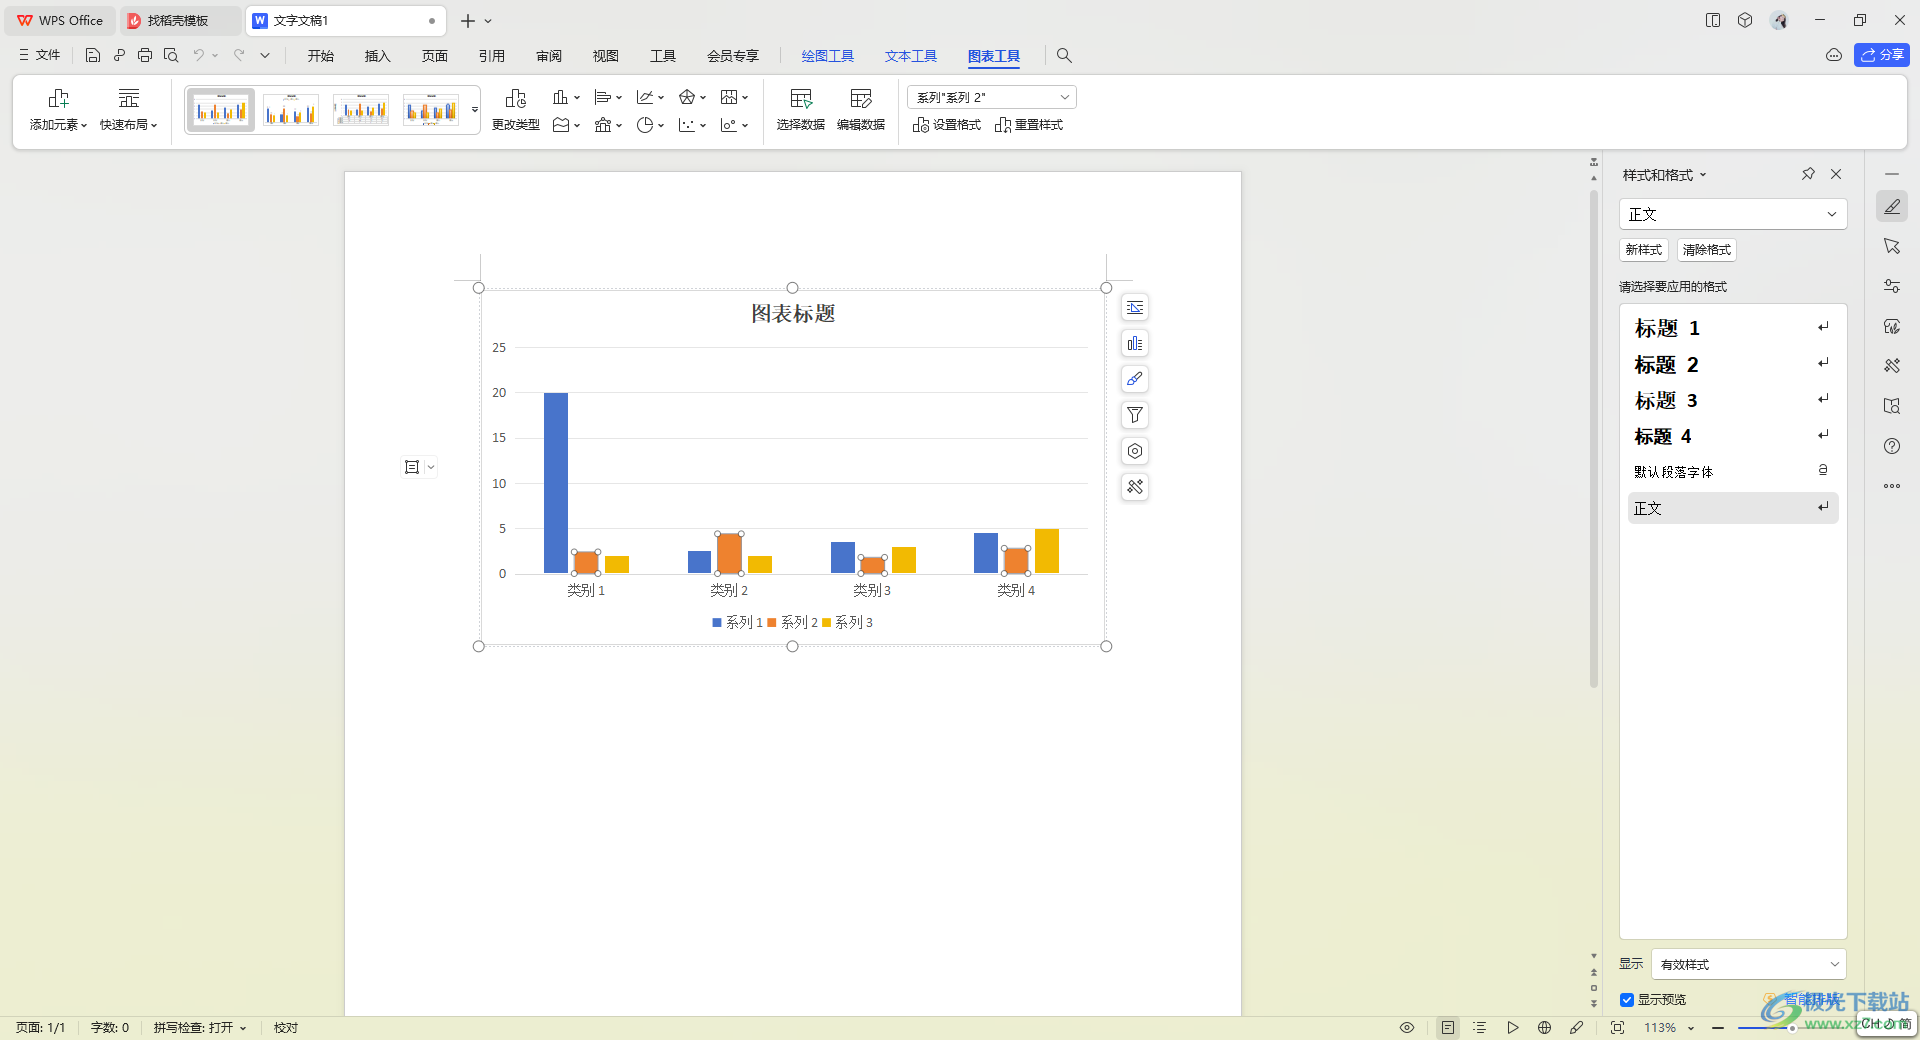Click the zoom slider handle in status bar
1920x1040 pixels.
tap(1792, 1028)
